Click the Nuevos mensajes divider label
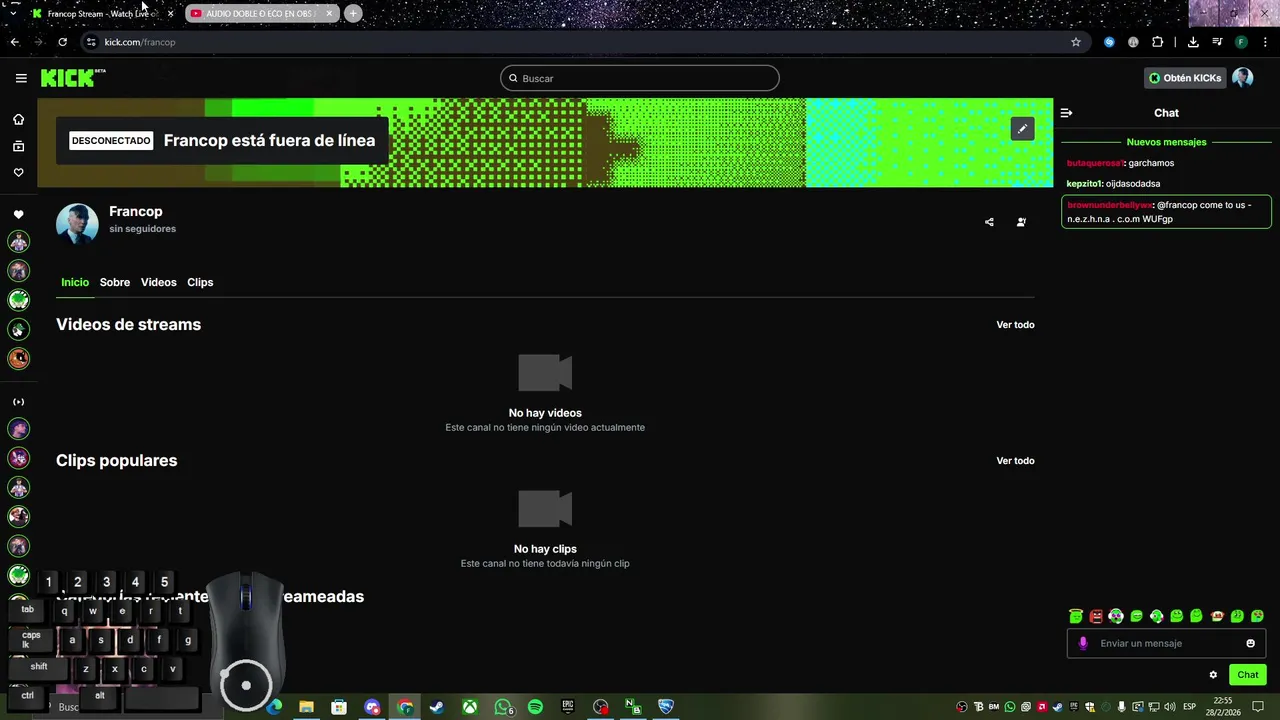Screen dimensions: 1280x720 1166,142
